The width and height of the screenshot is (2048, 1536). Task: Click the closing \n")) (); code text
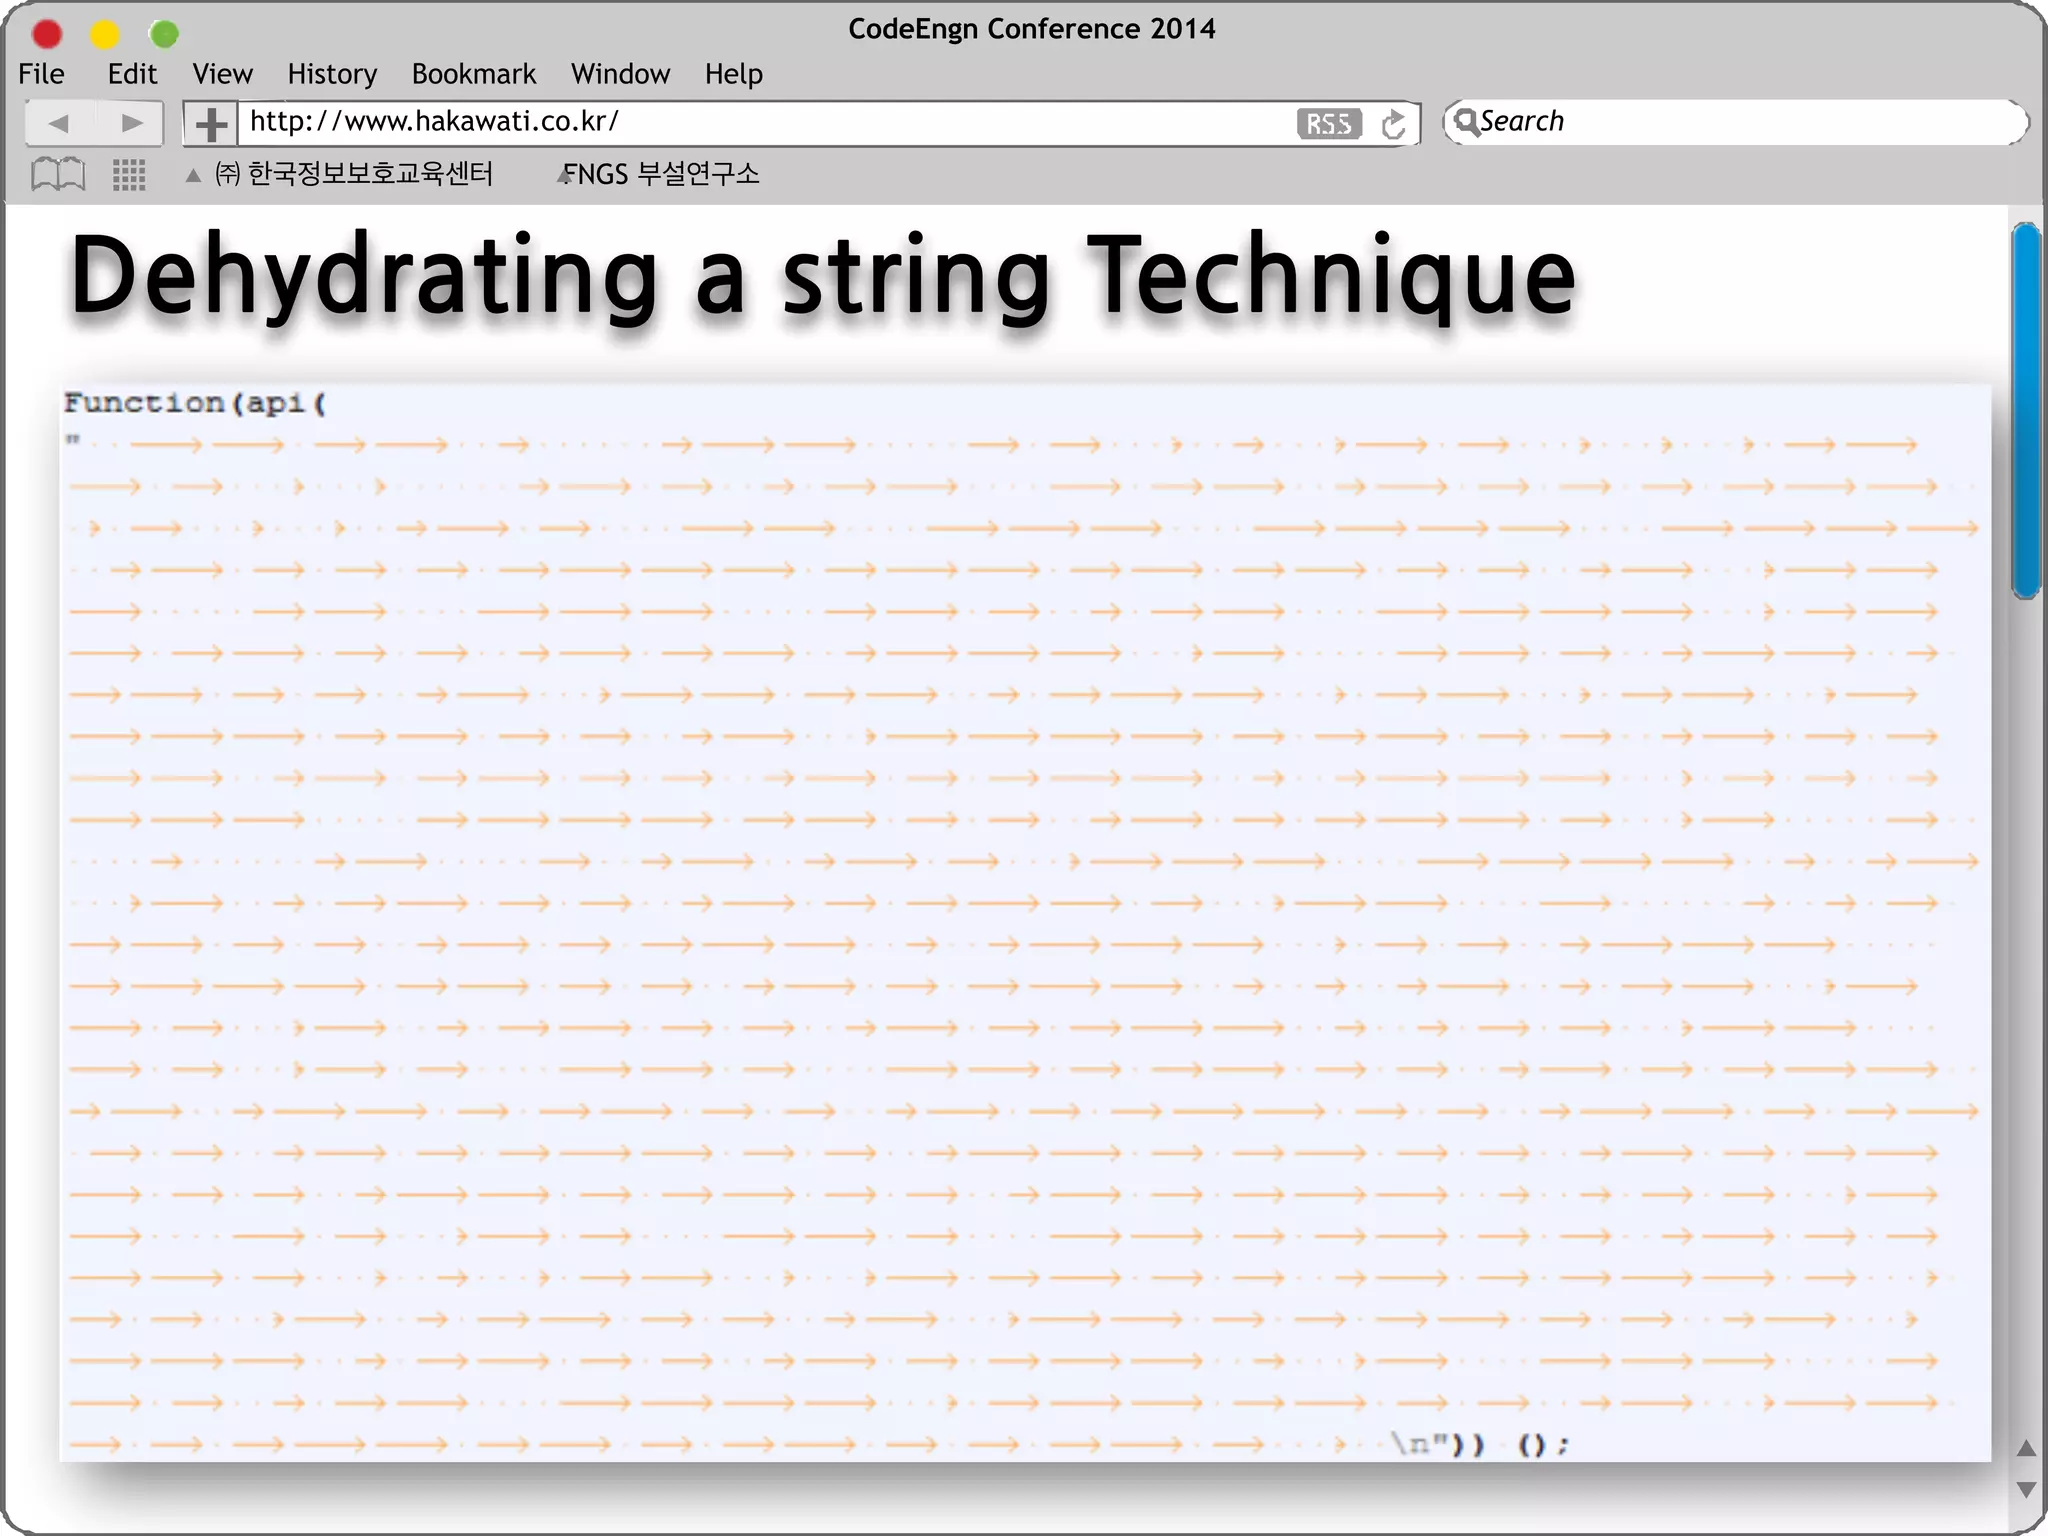1480,1445
